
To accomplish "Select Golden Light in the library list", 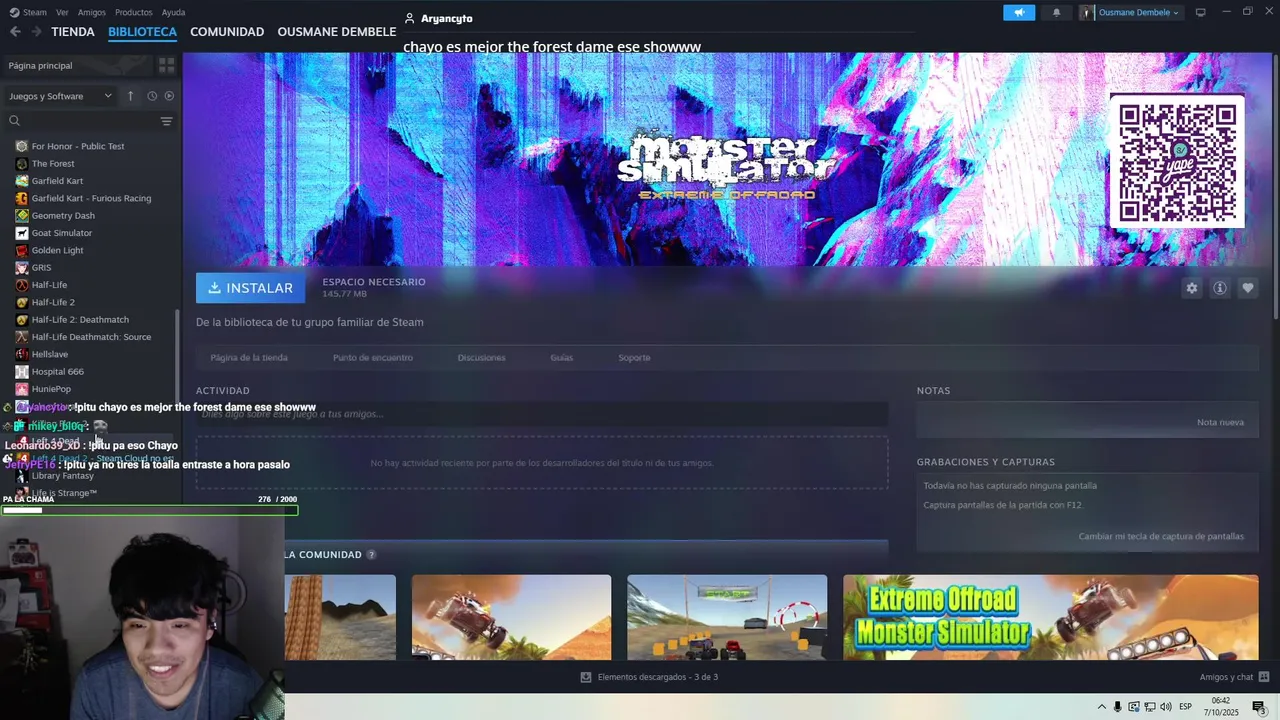I will click(57, 250).
